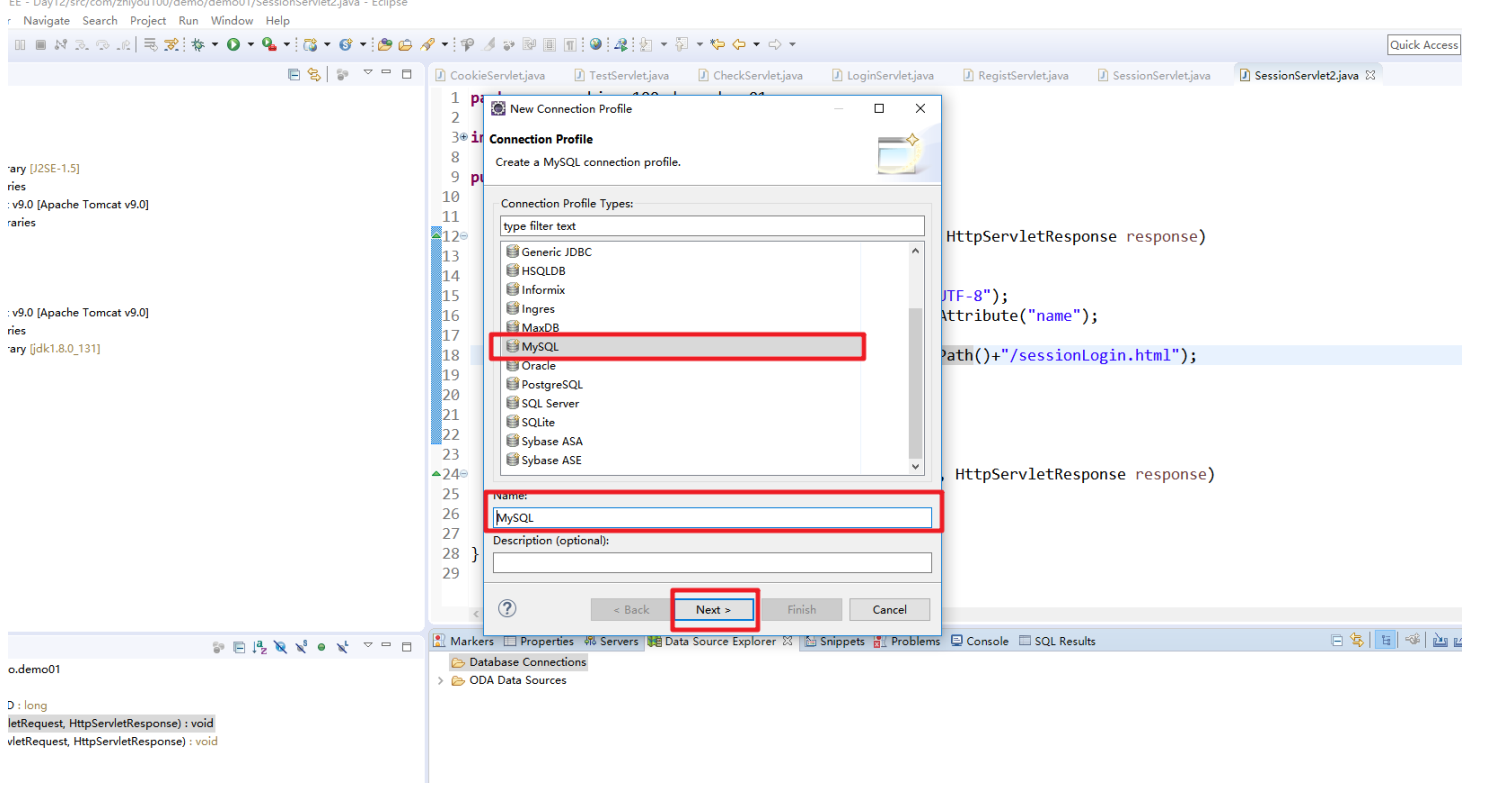
Task: Click the Debug bug icon in toolbar
Action: [x=198, y=44]
